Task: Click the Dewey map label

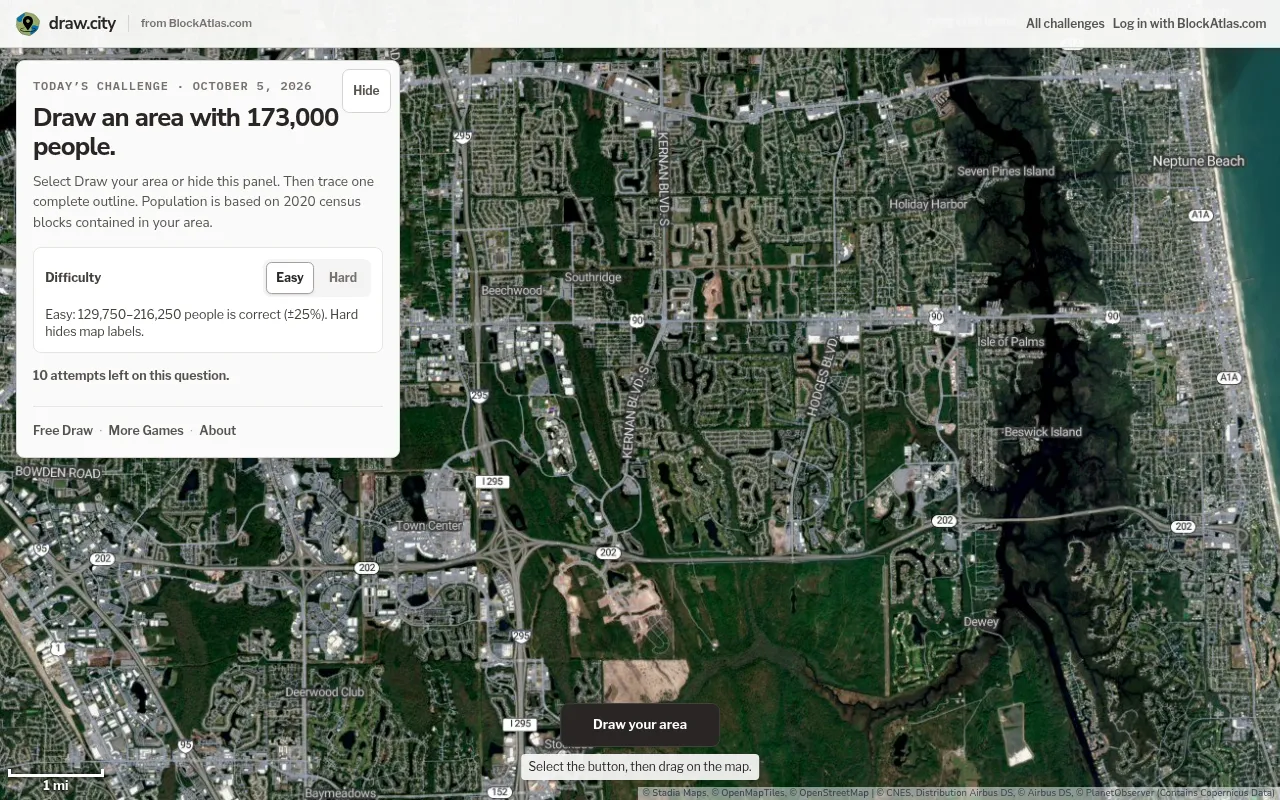Action: [981, 622]
